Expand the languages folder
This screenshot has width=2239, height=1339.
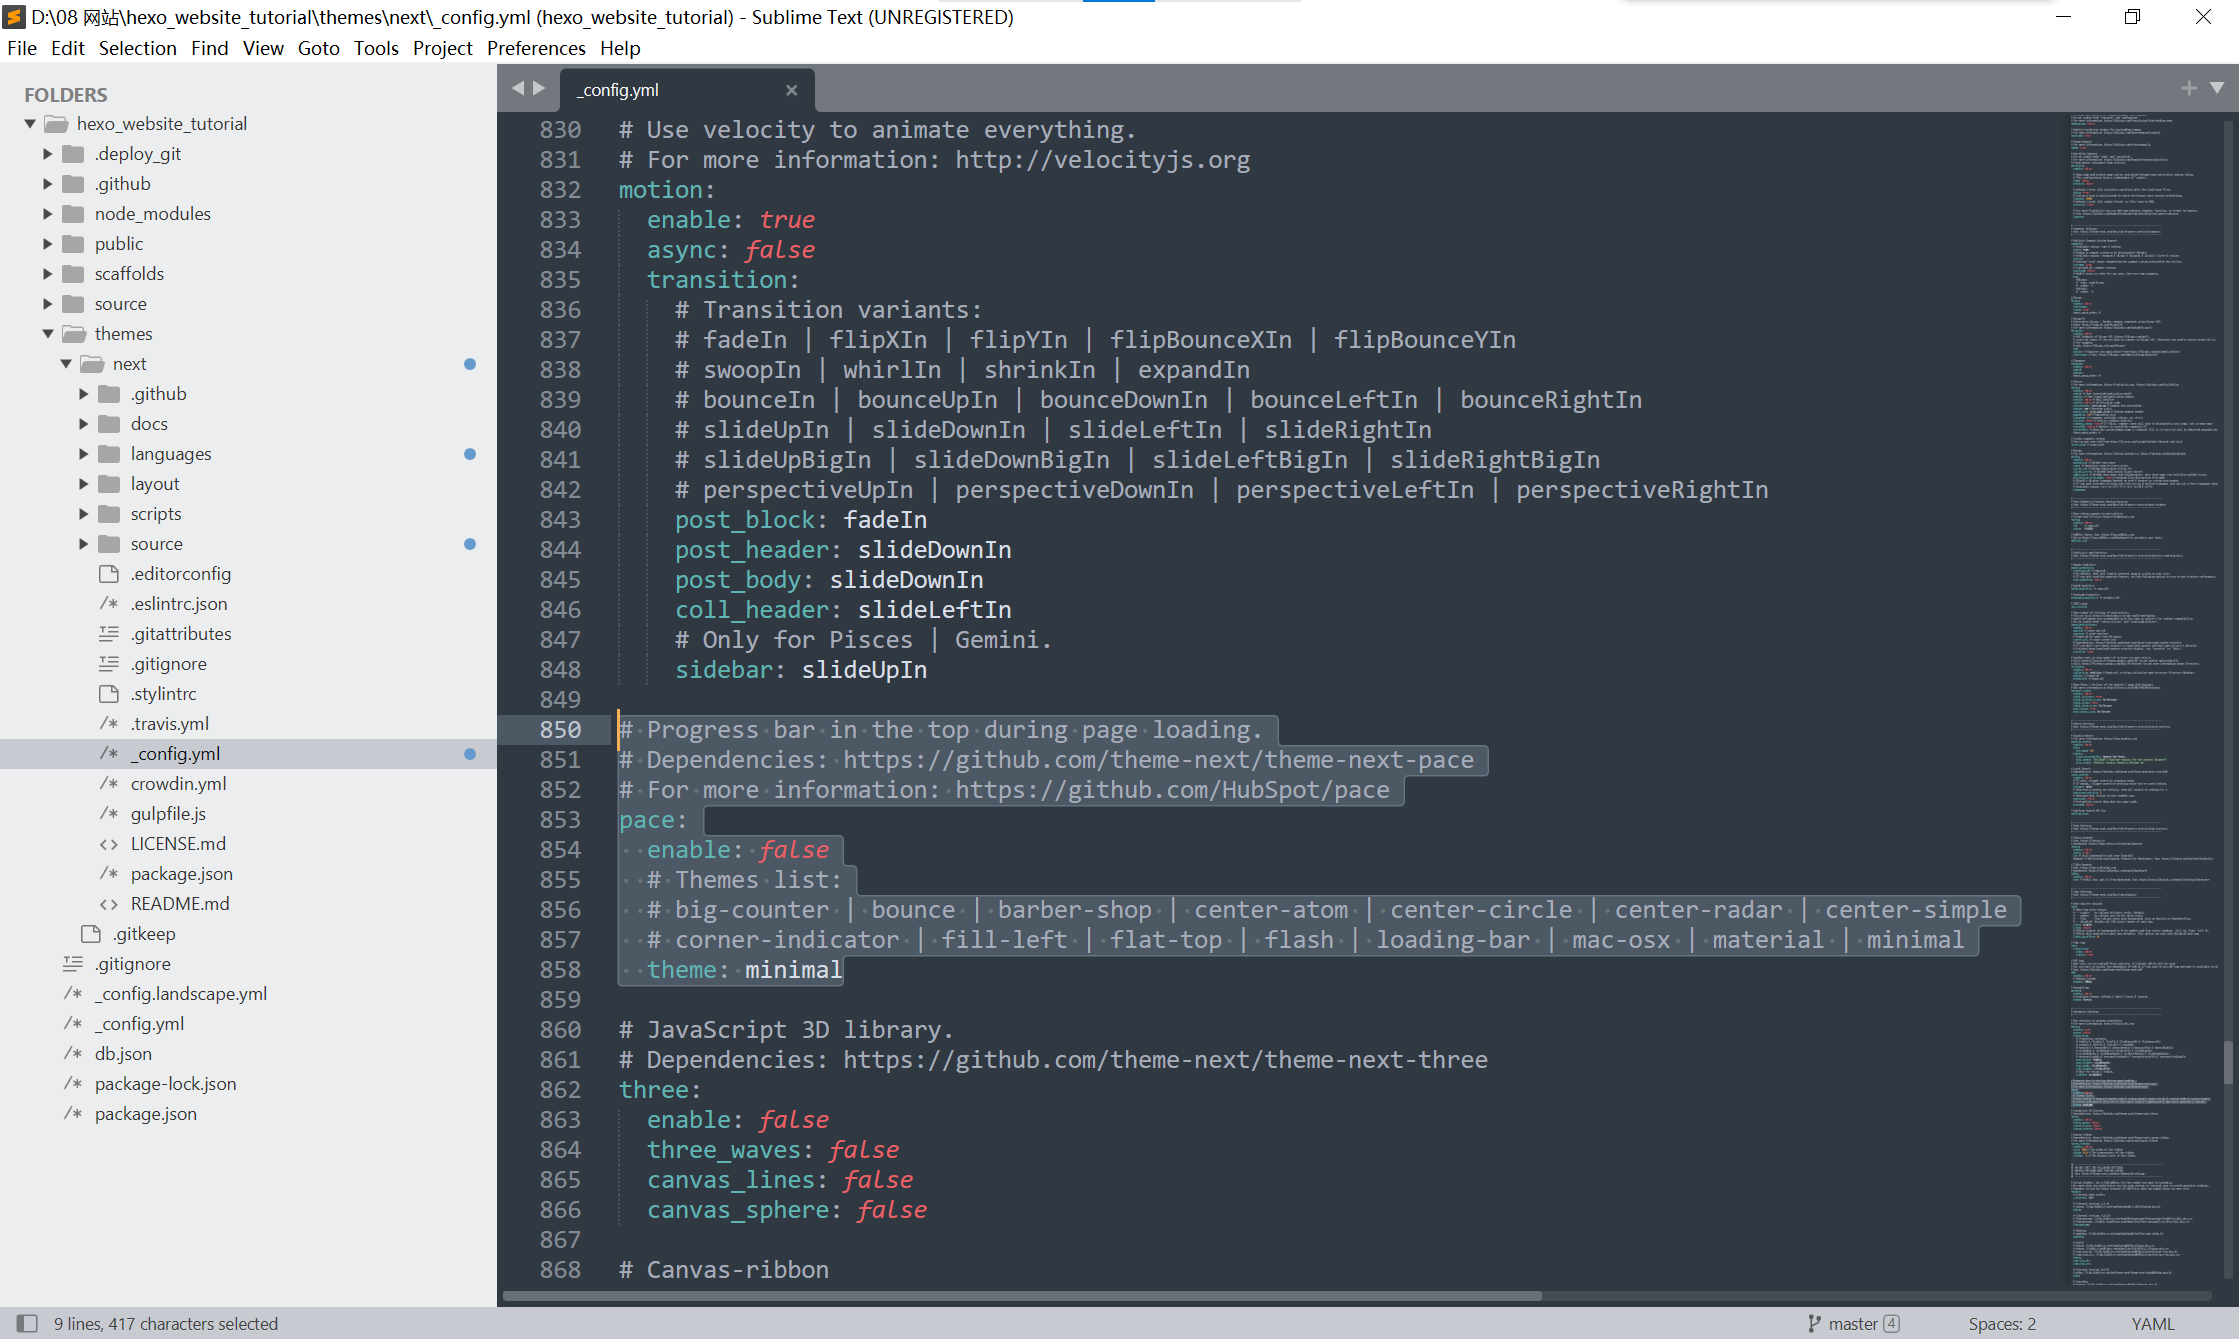pyautogui.click(x=84, y=453)
